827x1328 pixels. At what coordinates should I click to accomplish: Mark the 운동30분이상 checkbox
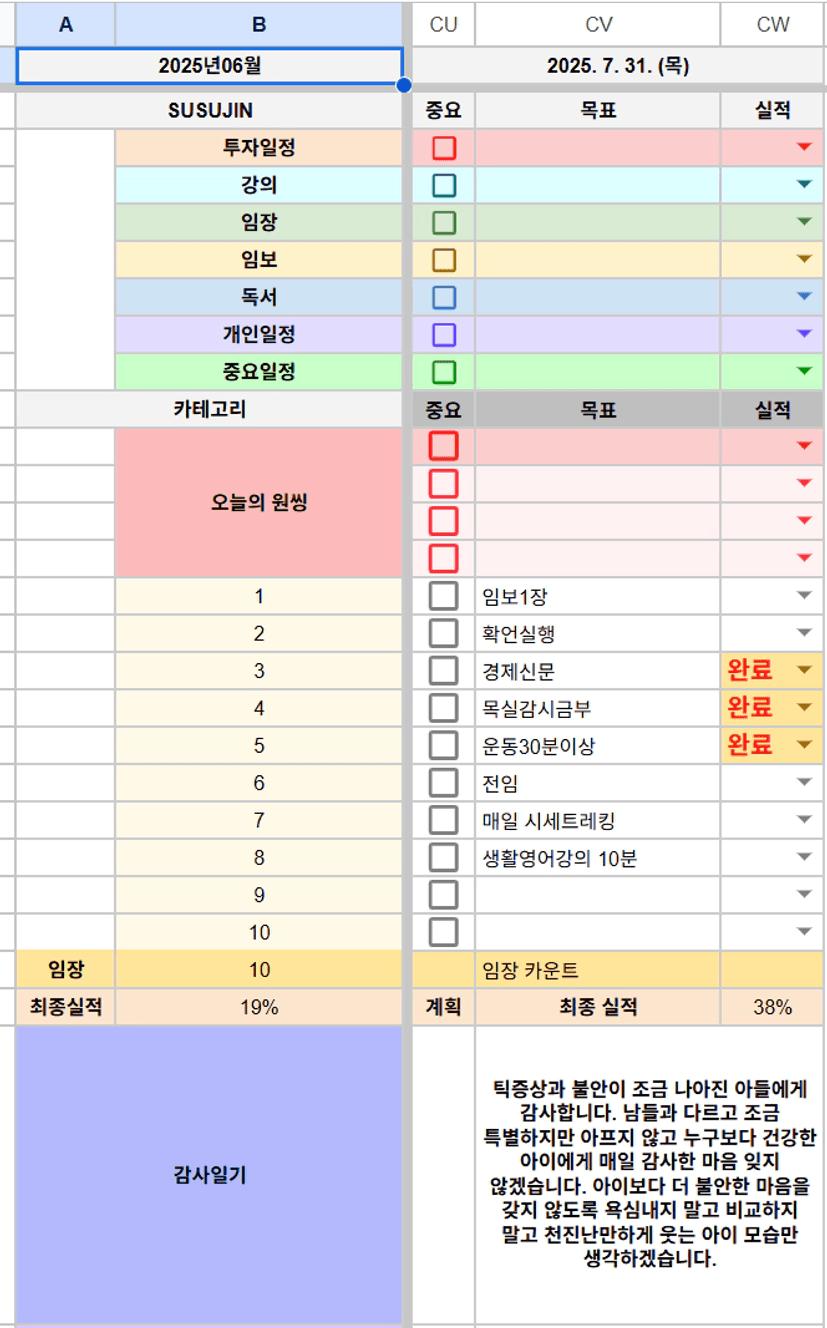(x=444, y=745)
